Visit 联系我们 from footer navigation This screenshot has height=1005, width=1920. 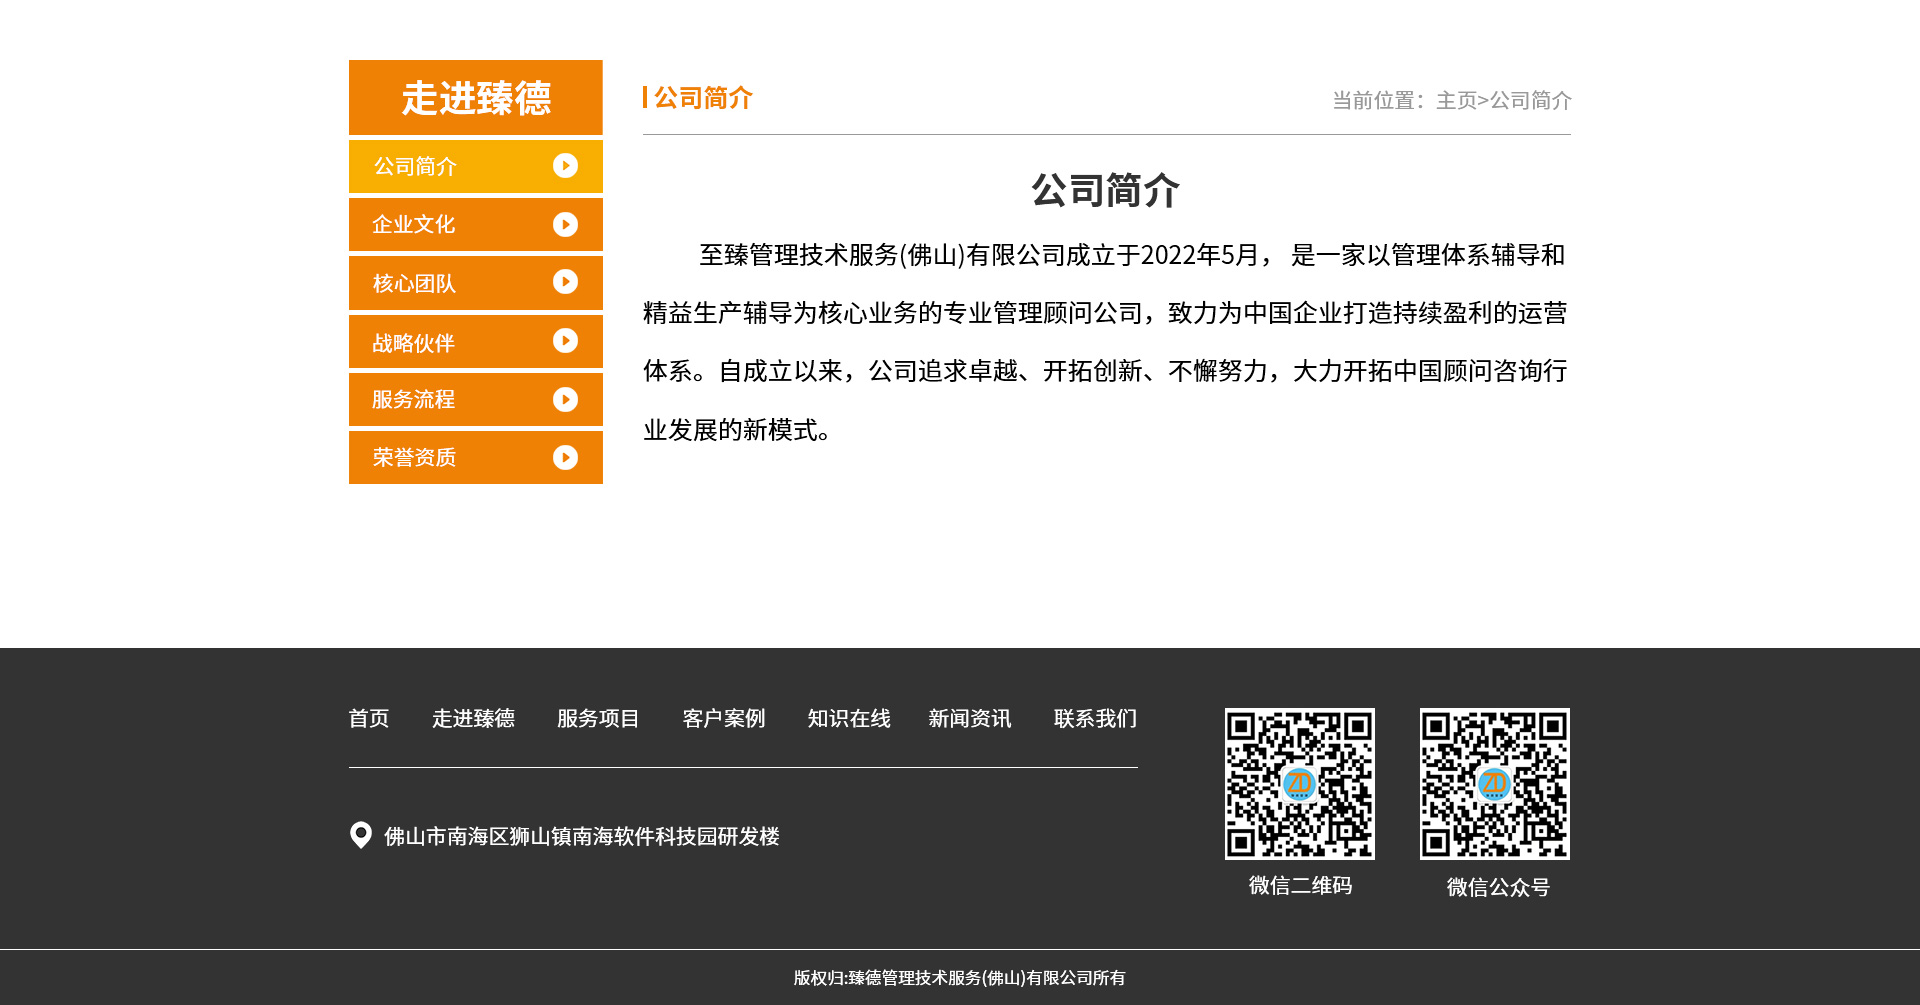1095,719
